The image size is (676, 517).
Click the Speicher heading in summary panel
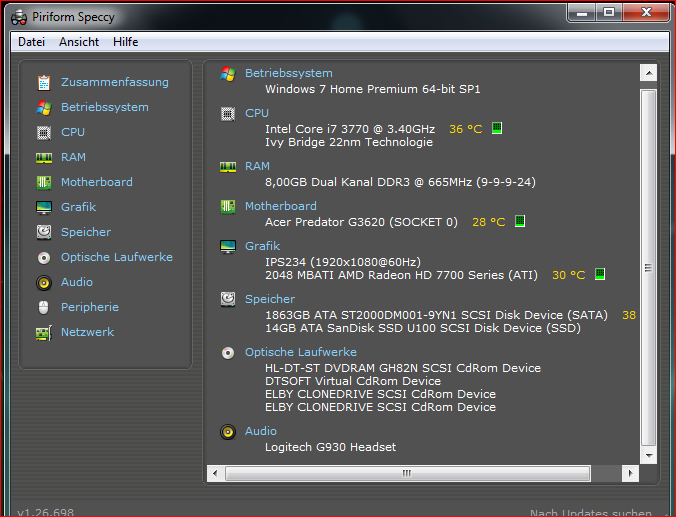[270, 299]
